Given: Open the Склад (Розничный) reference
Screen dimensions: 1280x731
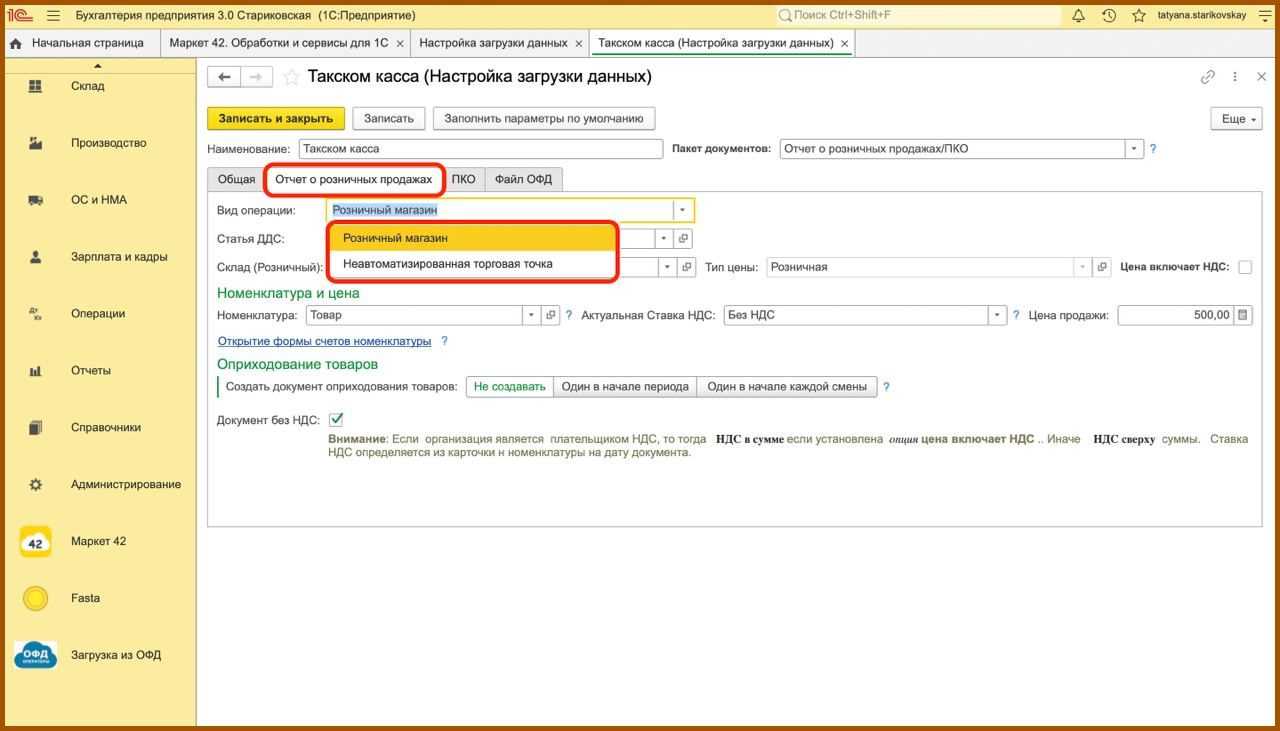Looking at the screenshot, I should click(685, 267).
